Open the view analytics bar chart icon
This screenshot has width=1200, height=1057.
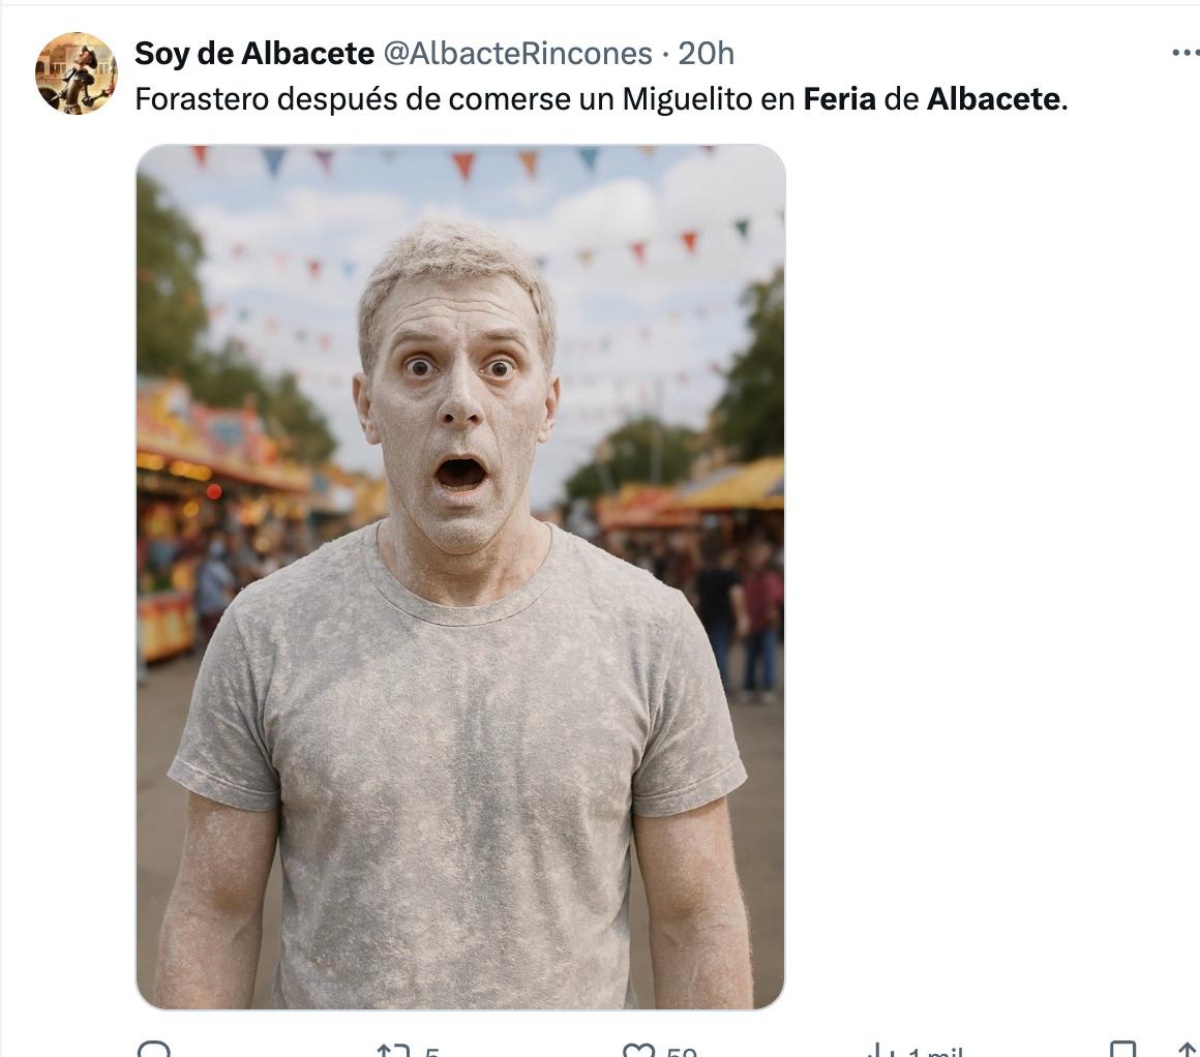[x=880, y=1050]
